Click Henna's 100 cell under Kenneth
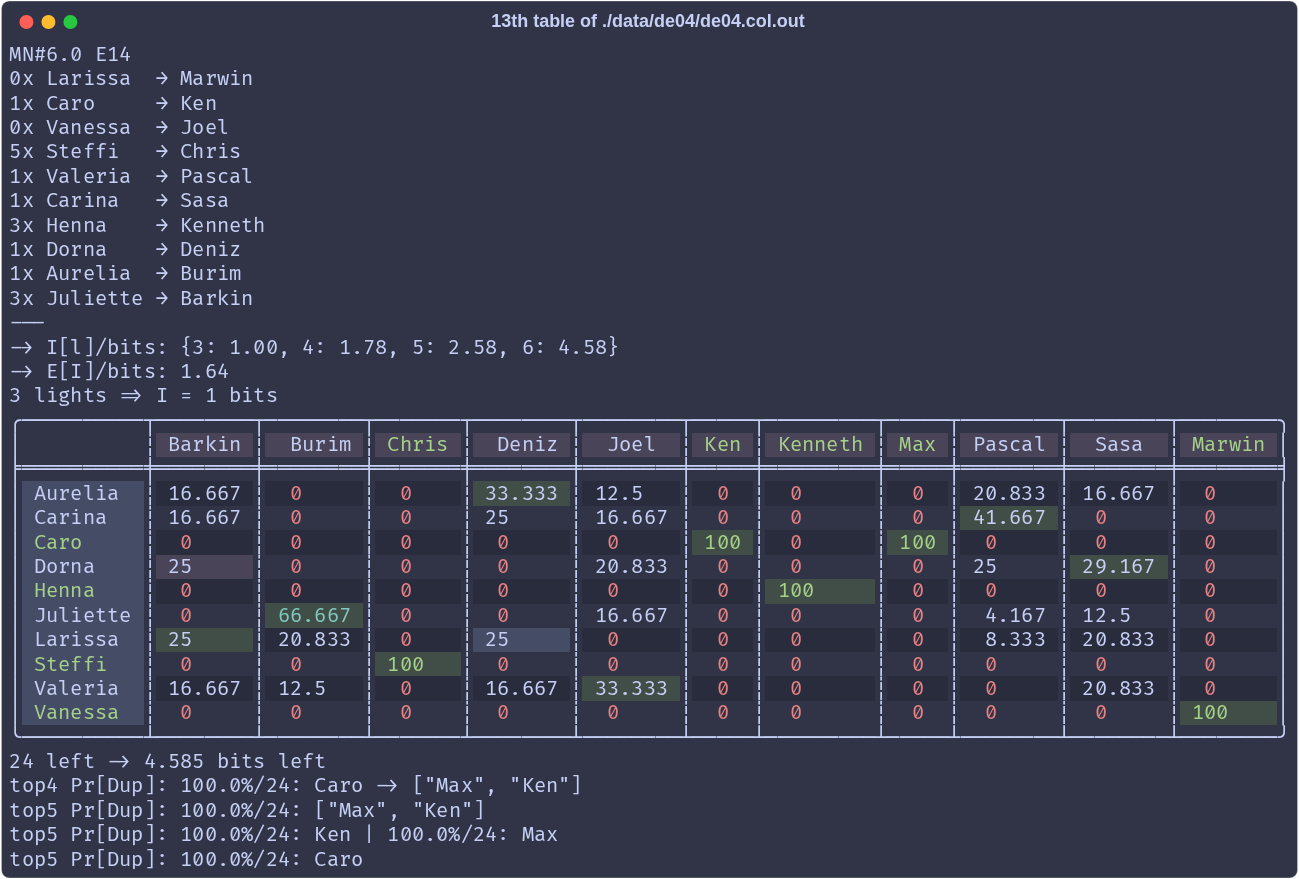The height and width of the screenshot is (879, 1299). tap(820, 590)
